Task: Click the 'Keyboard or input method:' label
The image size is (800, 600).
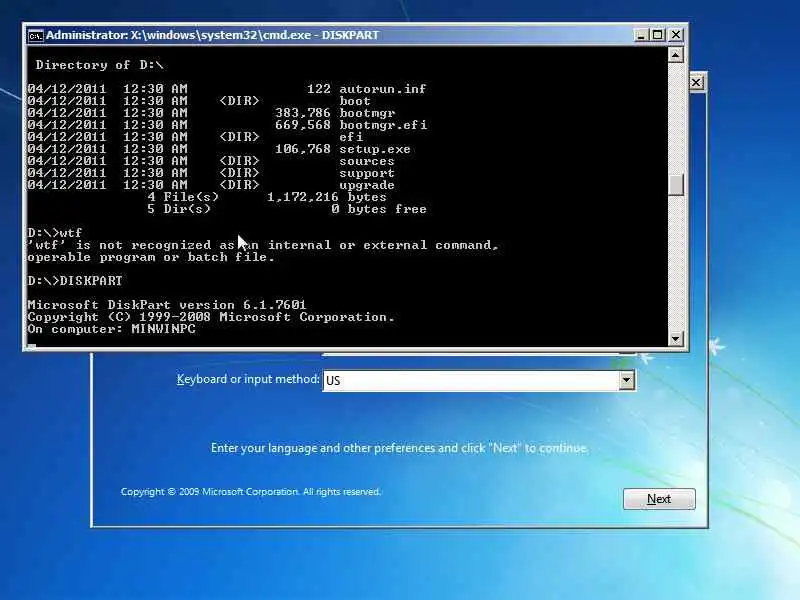Action: click(248, 379)
